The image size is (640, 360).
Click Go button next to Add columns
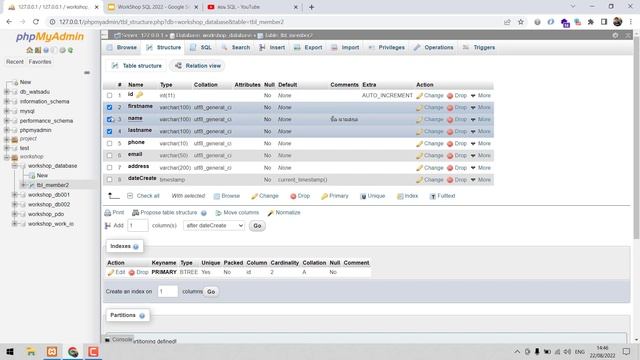(257, 226)
